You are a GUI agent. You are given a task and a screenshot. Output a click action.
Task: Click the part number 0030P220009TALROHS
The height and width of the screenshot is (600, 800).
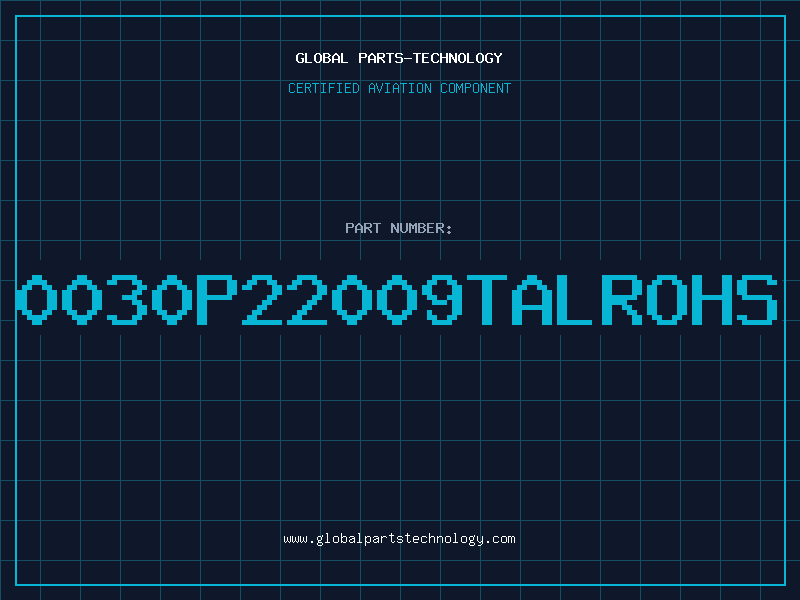397,300
